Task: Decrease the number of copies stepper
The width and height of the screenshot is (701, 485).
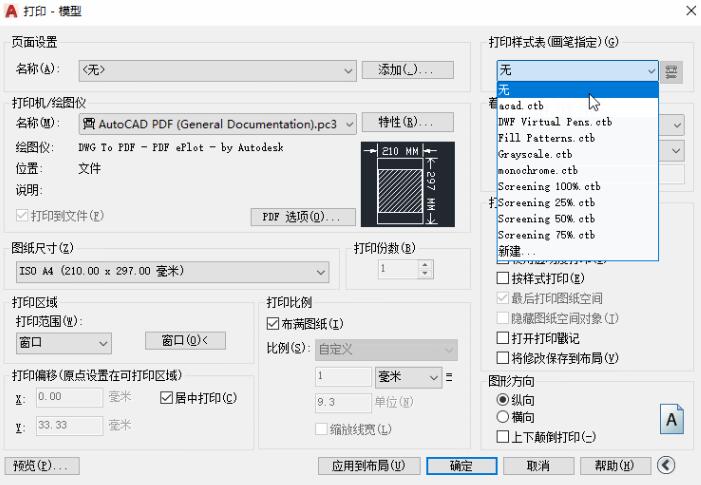Action: click(425, 274)
